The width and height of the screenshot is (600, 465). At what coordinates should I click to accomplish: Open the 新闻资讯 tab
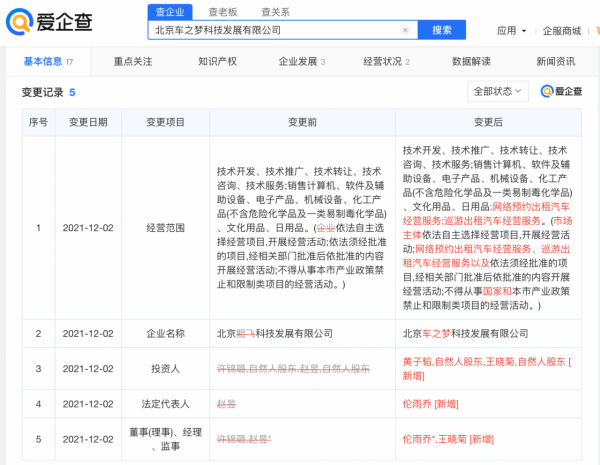click(558, 61)
